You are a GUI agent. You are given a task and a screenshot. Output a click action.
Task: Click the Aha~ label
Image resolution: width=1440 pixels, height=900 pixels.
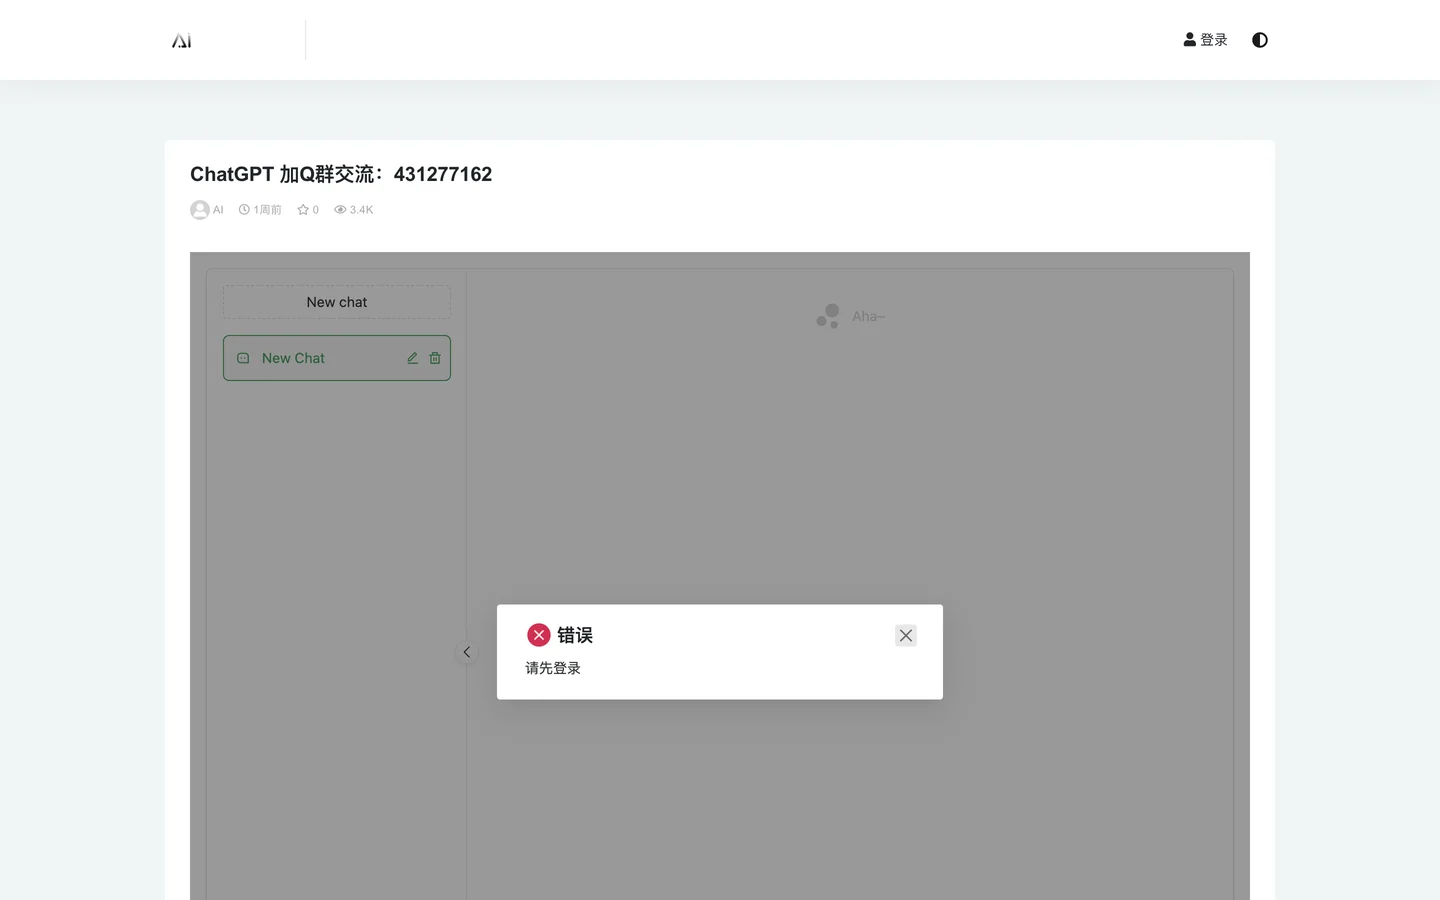tap(869, 317)
